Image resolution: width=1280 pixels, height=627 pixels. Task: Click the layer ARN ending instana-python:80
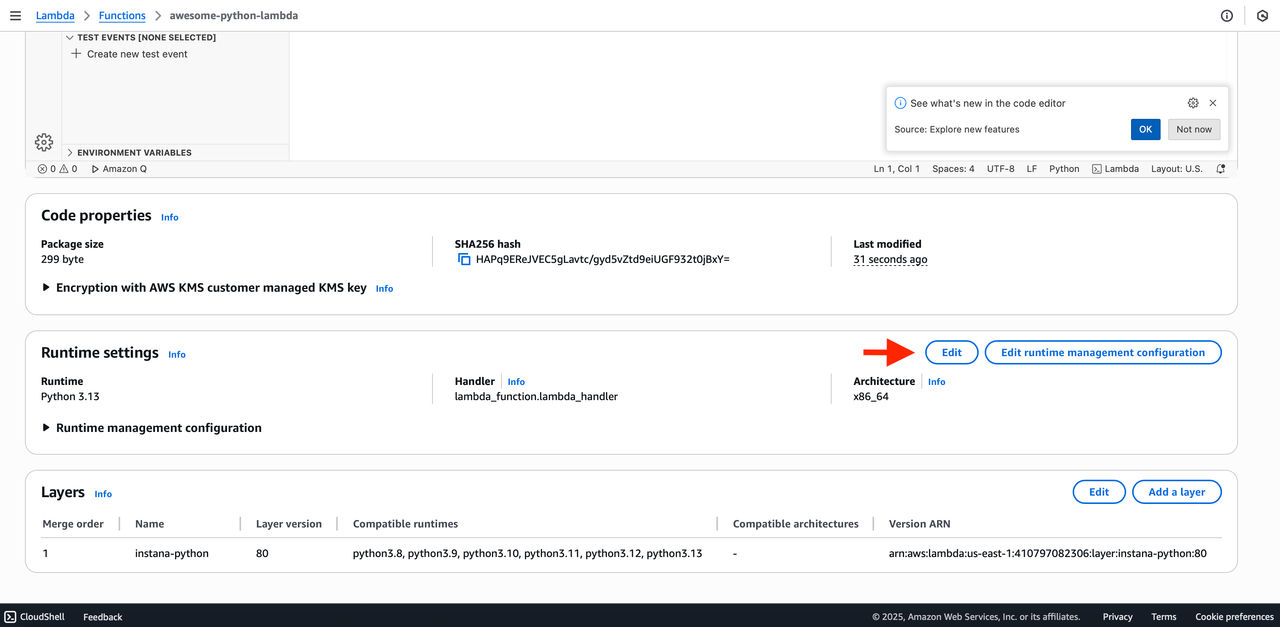click(x=1048, y=553)
